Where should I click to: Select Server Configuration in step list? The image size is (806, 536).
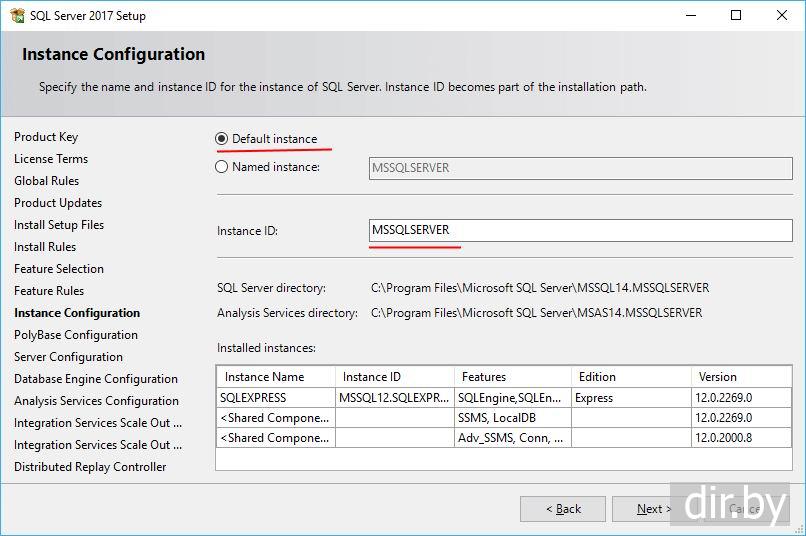pyautogui.click(x=68, y=357)
